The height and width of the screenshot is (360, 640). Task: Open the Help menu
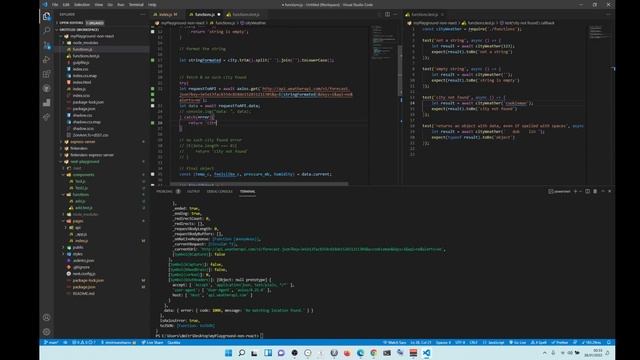click(x=152, y=4)
